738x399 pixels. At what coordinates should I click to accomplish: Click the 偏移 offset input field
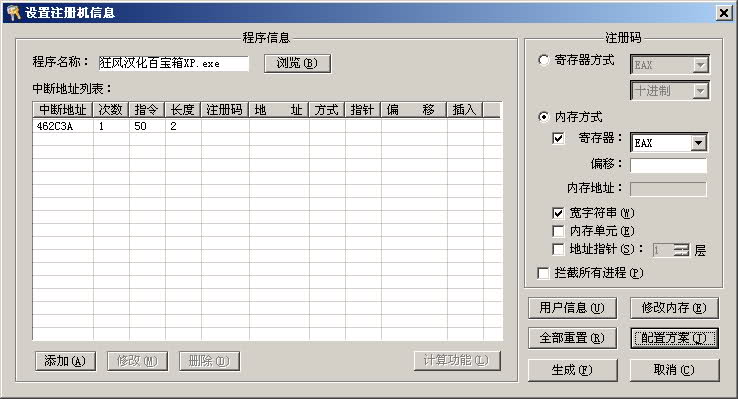668,165
